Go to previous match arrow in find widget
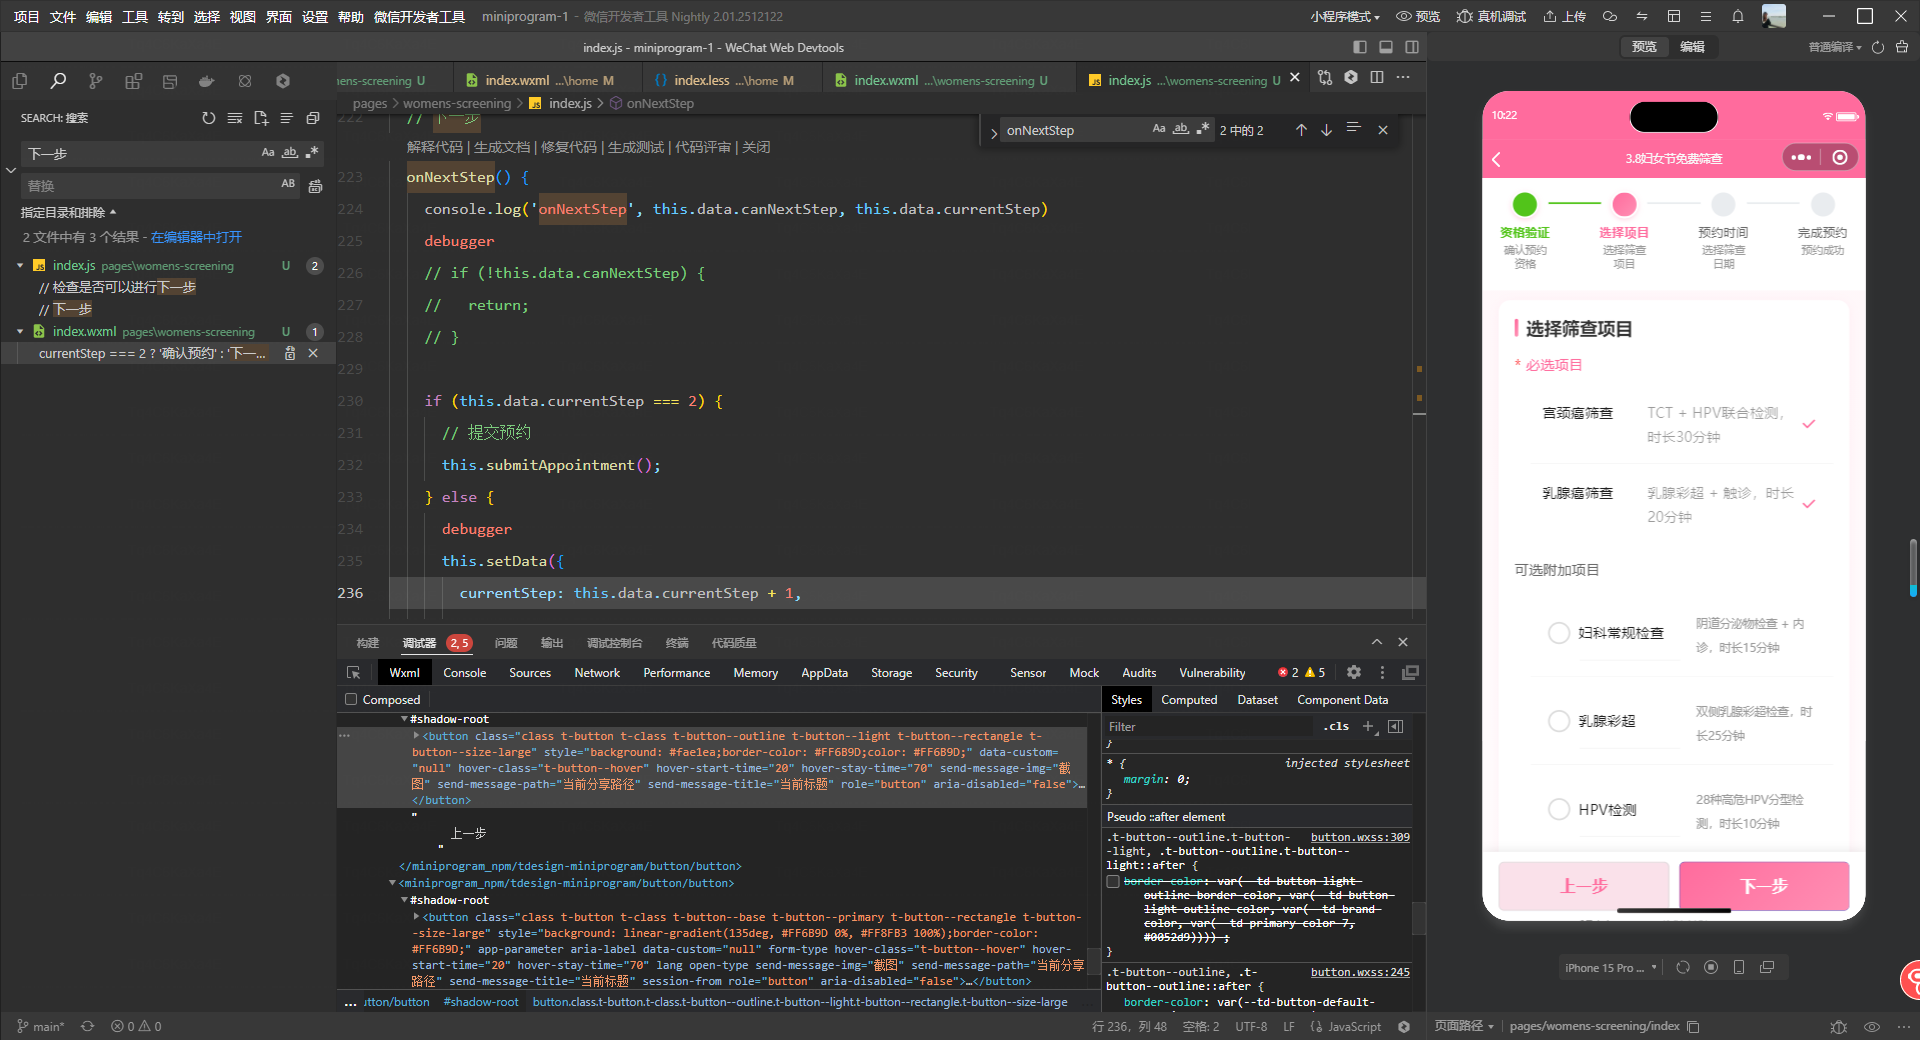 point(1301,130)
